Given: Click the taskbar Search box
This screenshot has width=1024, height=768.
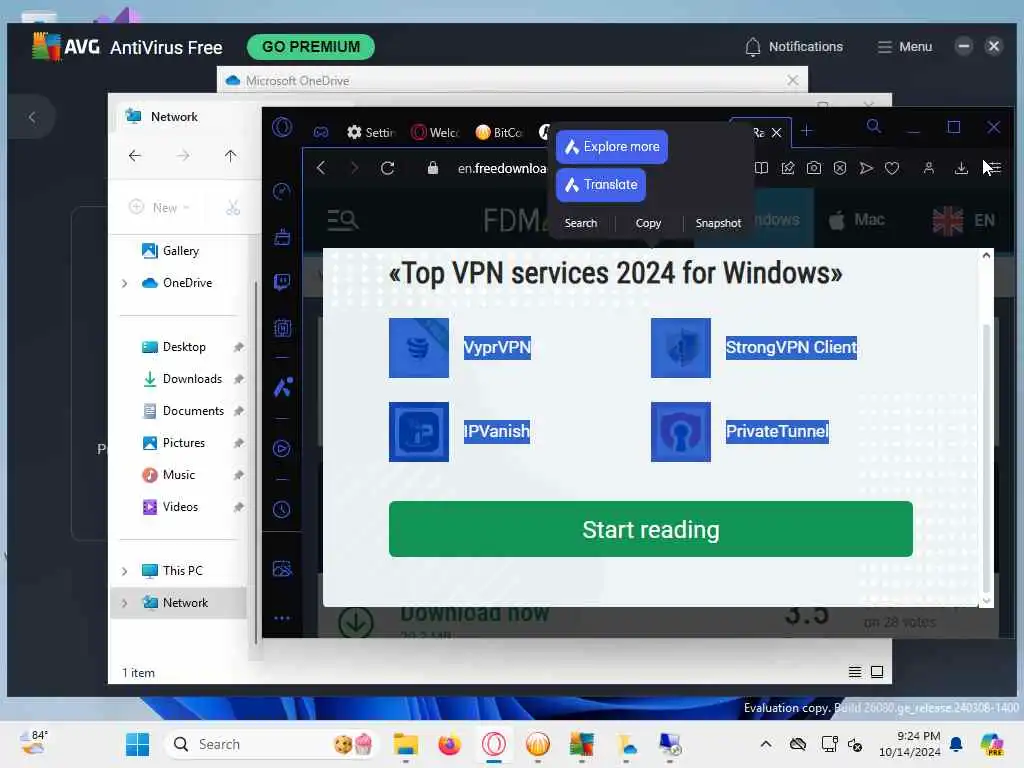Looking at the screenshot, I should click(273, 744).
